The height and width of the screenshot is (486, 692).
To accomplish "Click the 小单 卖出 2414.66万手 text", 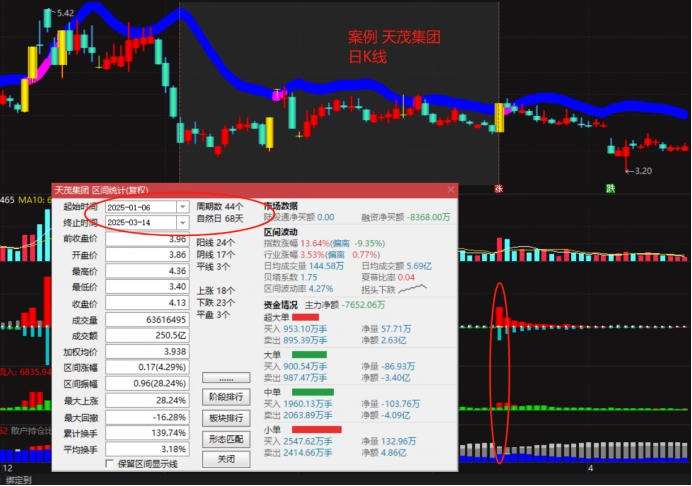I will (x=298, y=453).
